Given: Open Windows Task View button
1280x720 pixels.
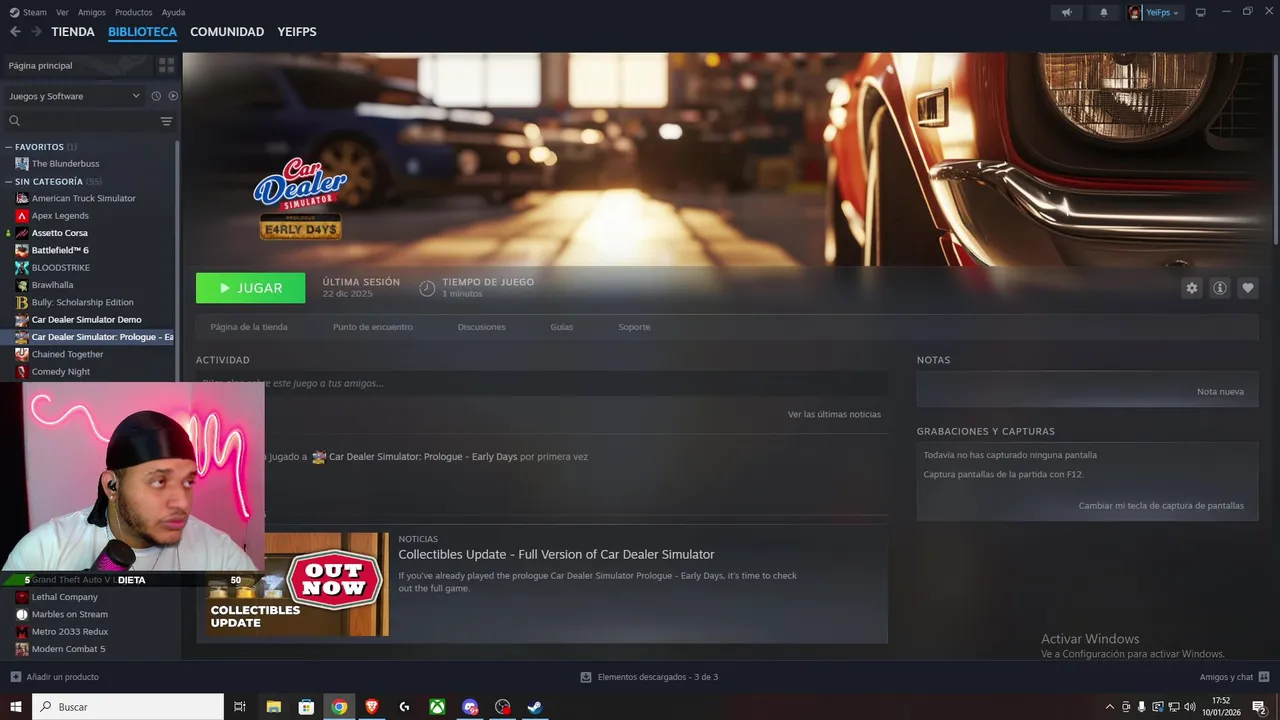Looking at the screenshot, I should pos(240,707).
